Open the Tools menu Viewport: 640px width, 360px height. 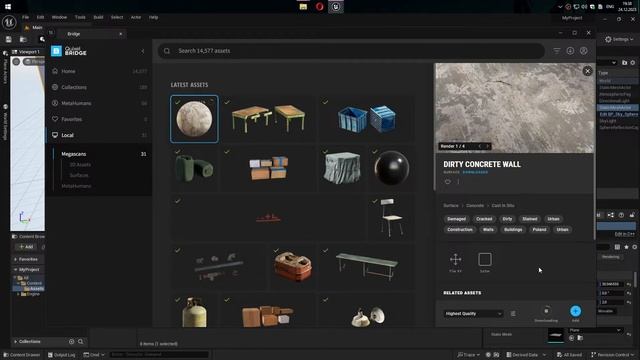tap(80, 17)
